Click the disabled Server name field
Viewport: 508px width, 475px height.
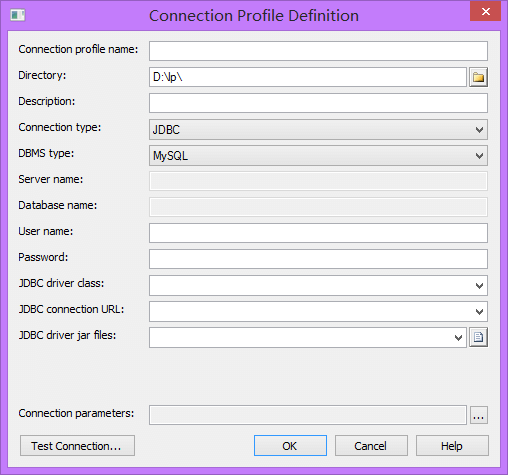318,181
